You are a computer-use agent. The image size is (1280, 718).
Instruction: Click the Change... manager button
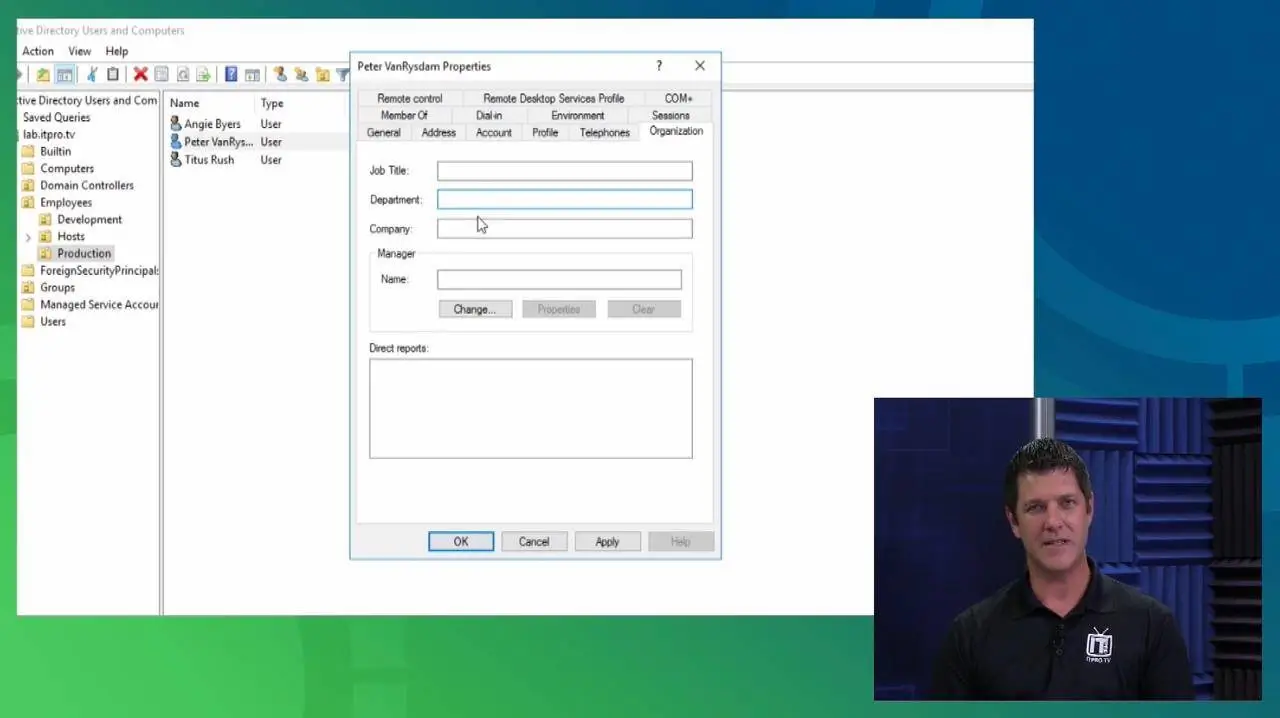point(475,309)
